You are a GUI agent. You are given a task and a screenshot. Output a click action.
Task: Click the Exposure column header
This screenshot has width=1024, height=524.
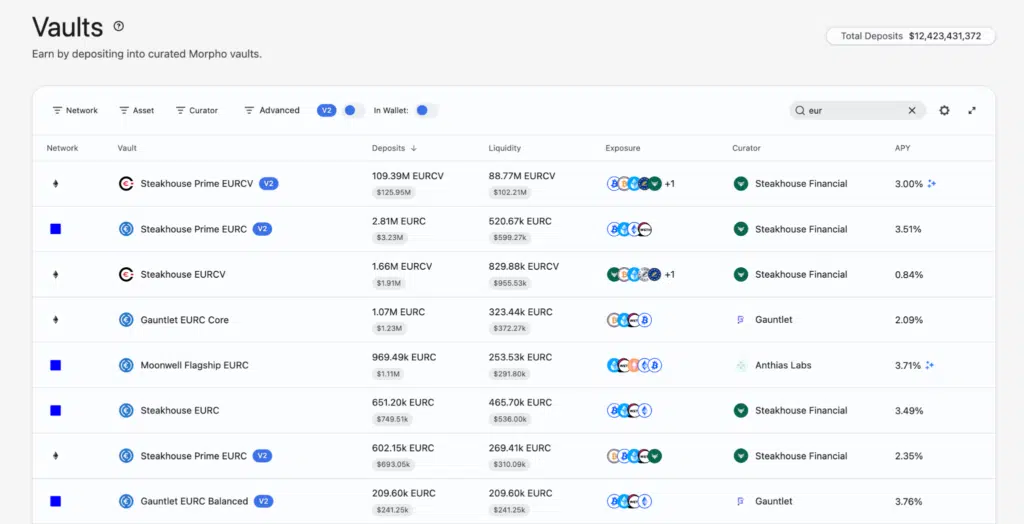pos(623,148)
